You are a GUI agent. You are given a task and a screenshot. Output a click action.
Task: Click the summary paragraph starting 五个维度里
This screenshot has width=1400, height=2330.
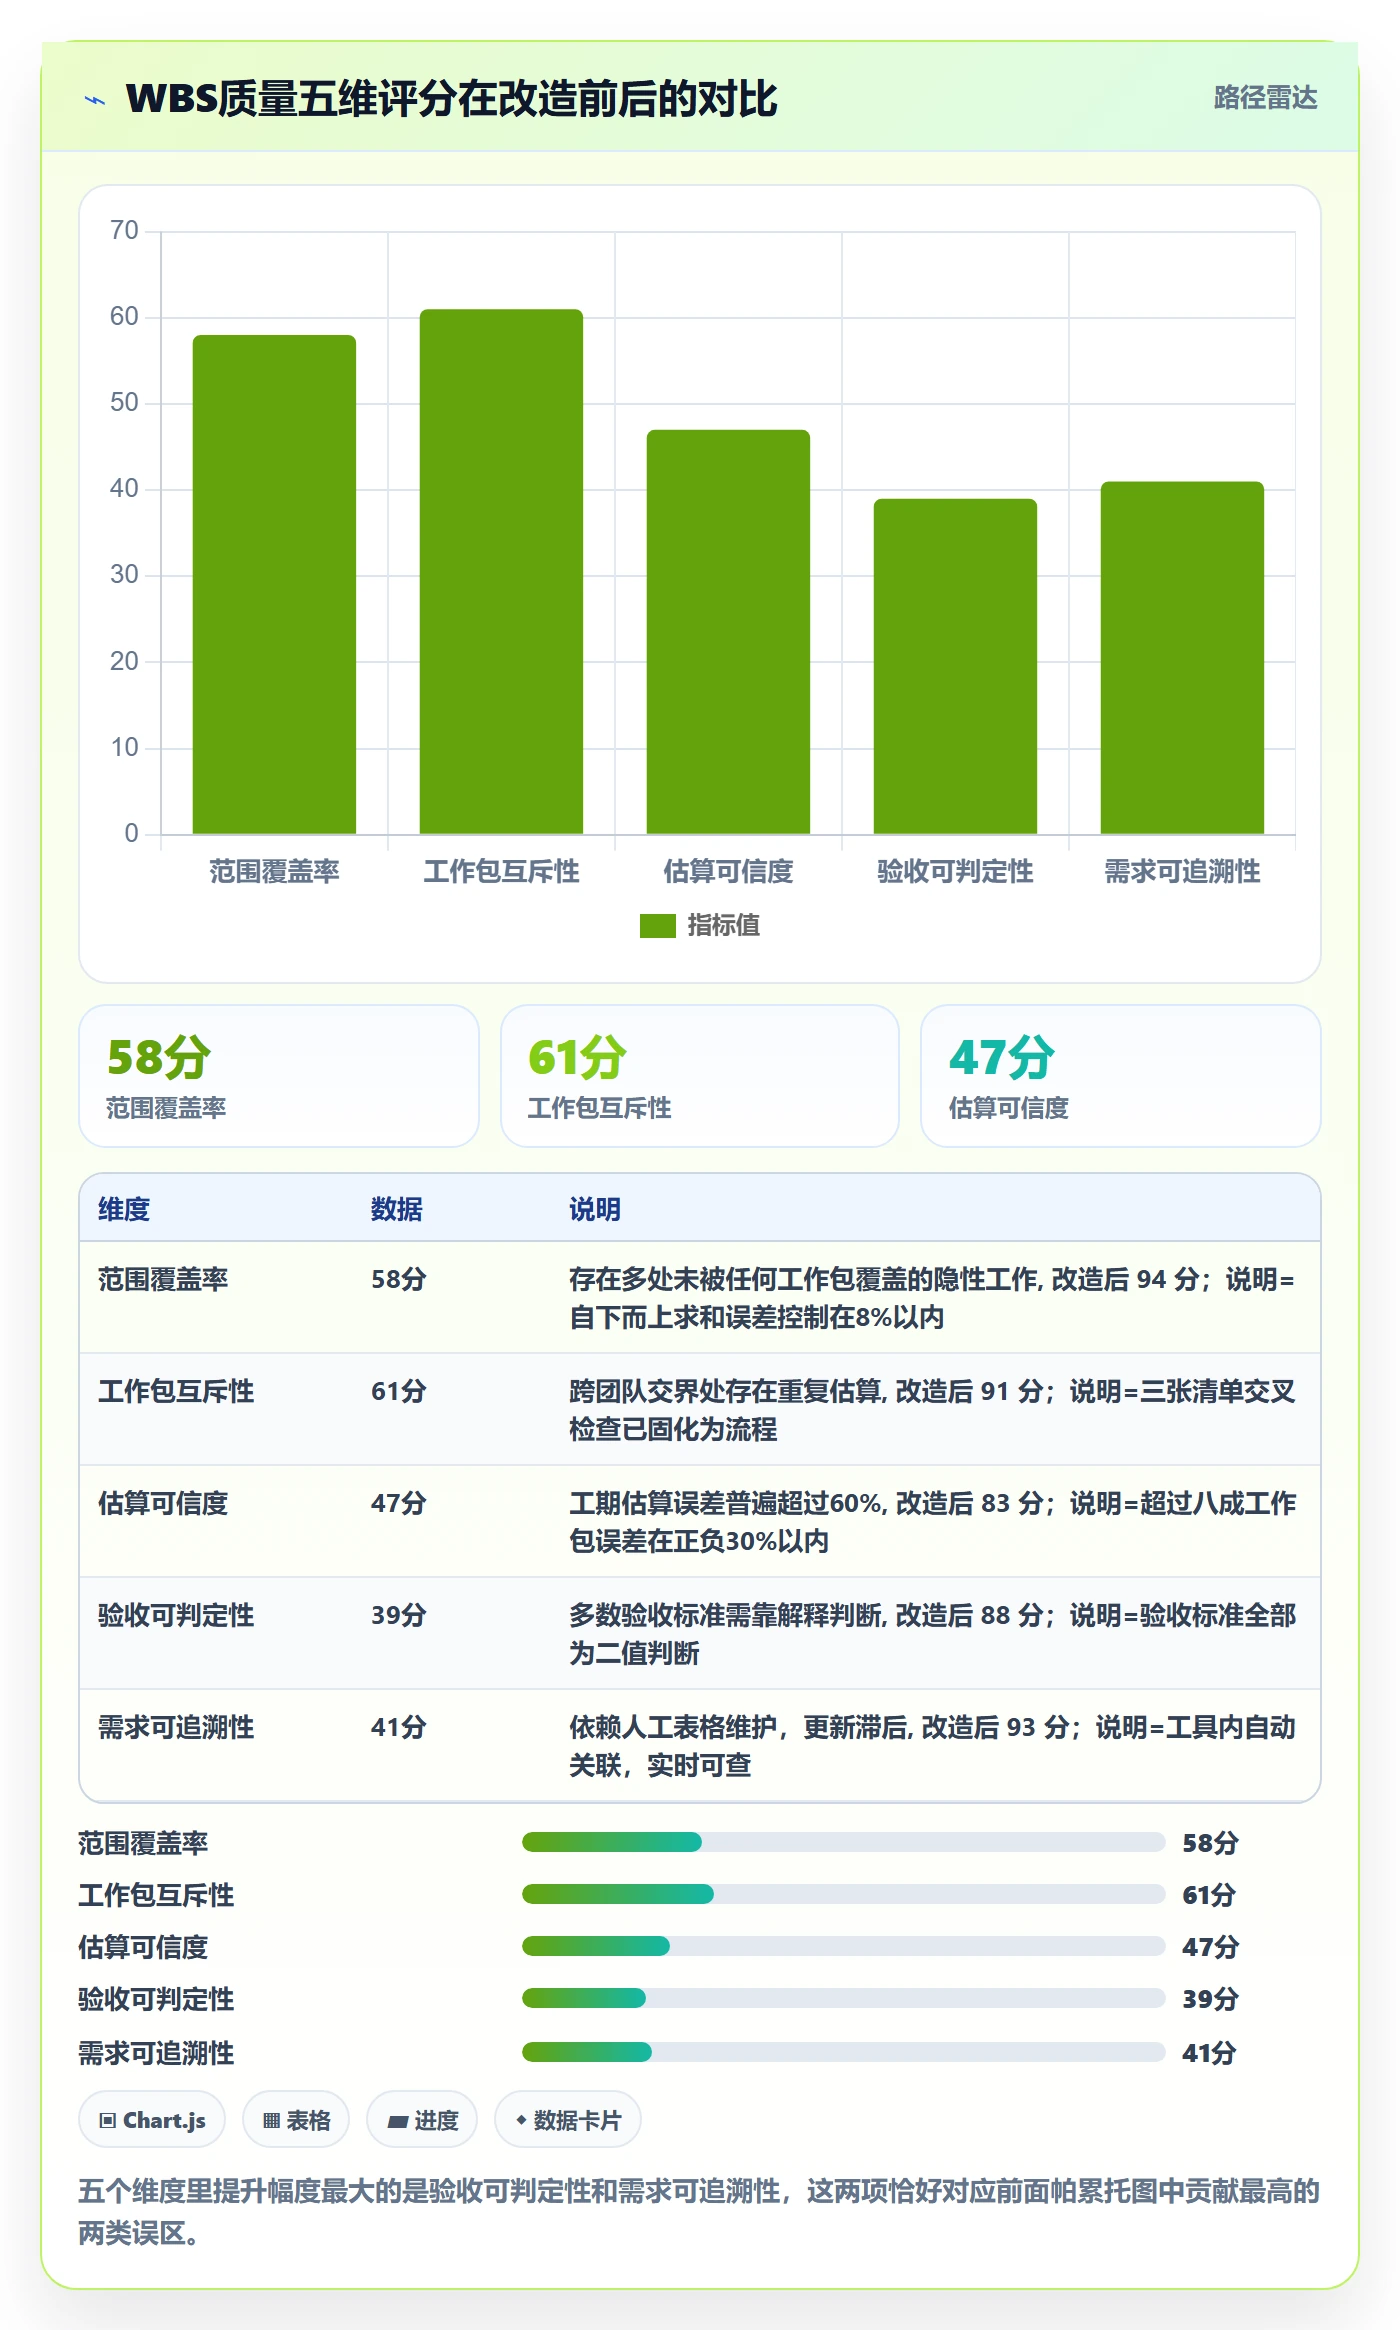click(699, 2212)
